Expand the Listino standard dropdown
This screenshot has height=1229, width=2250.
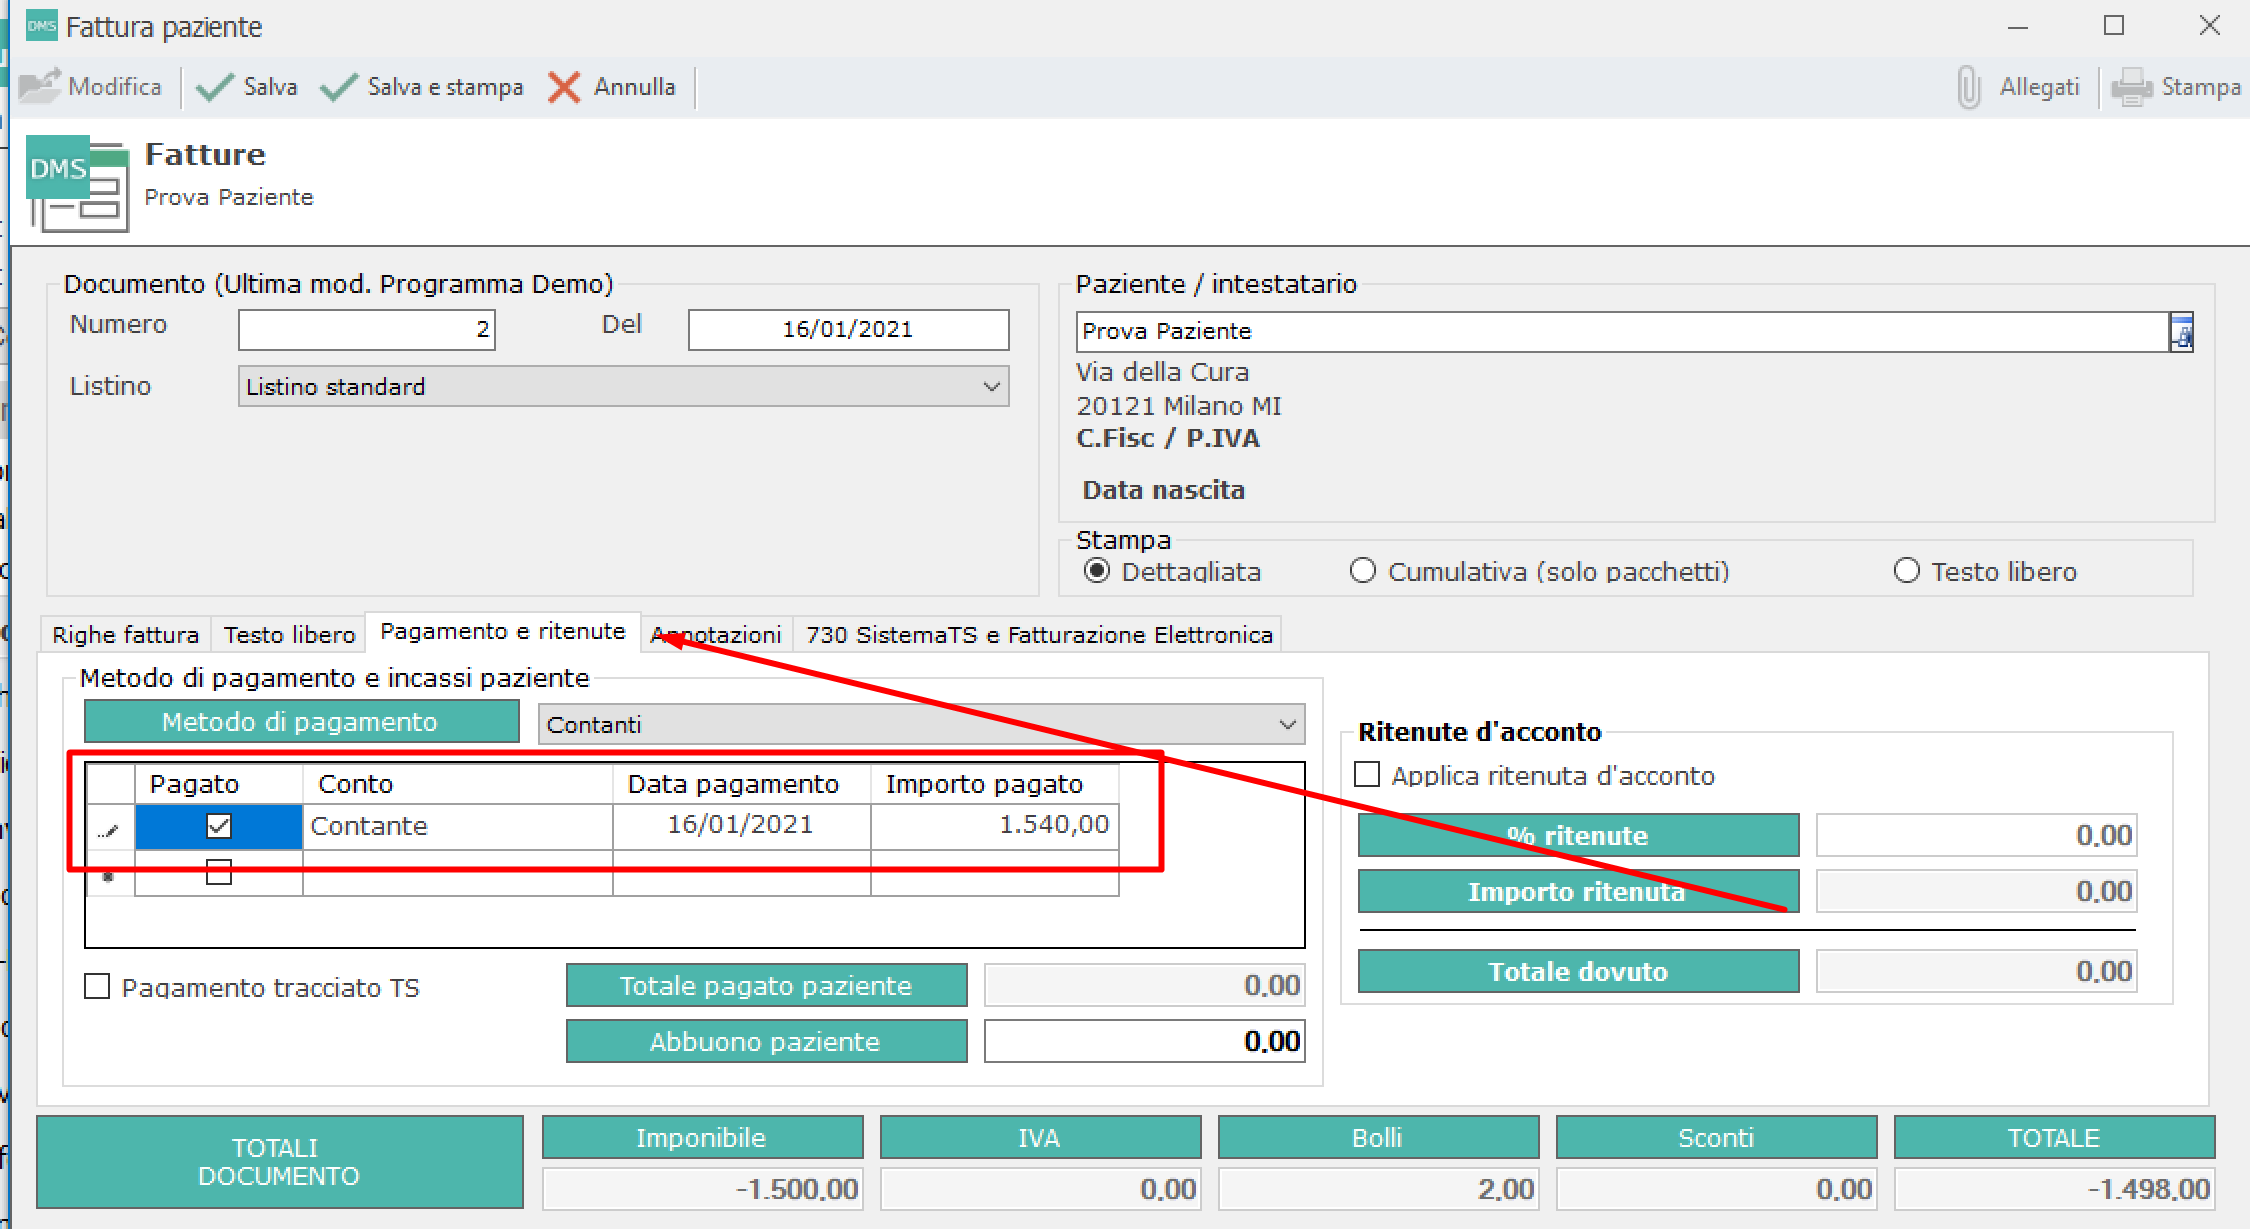point(991,386)
